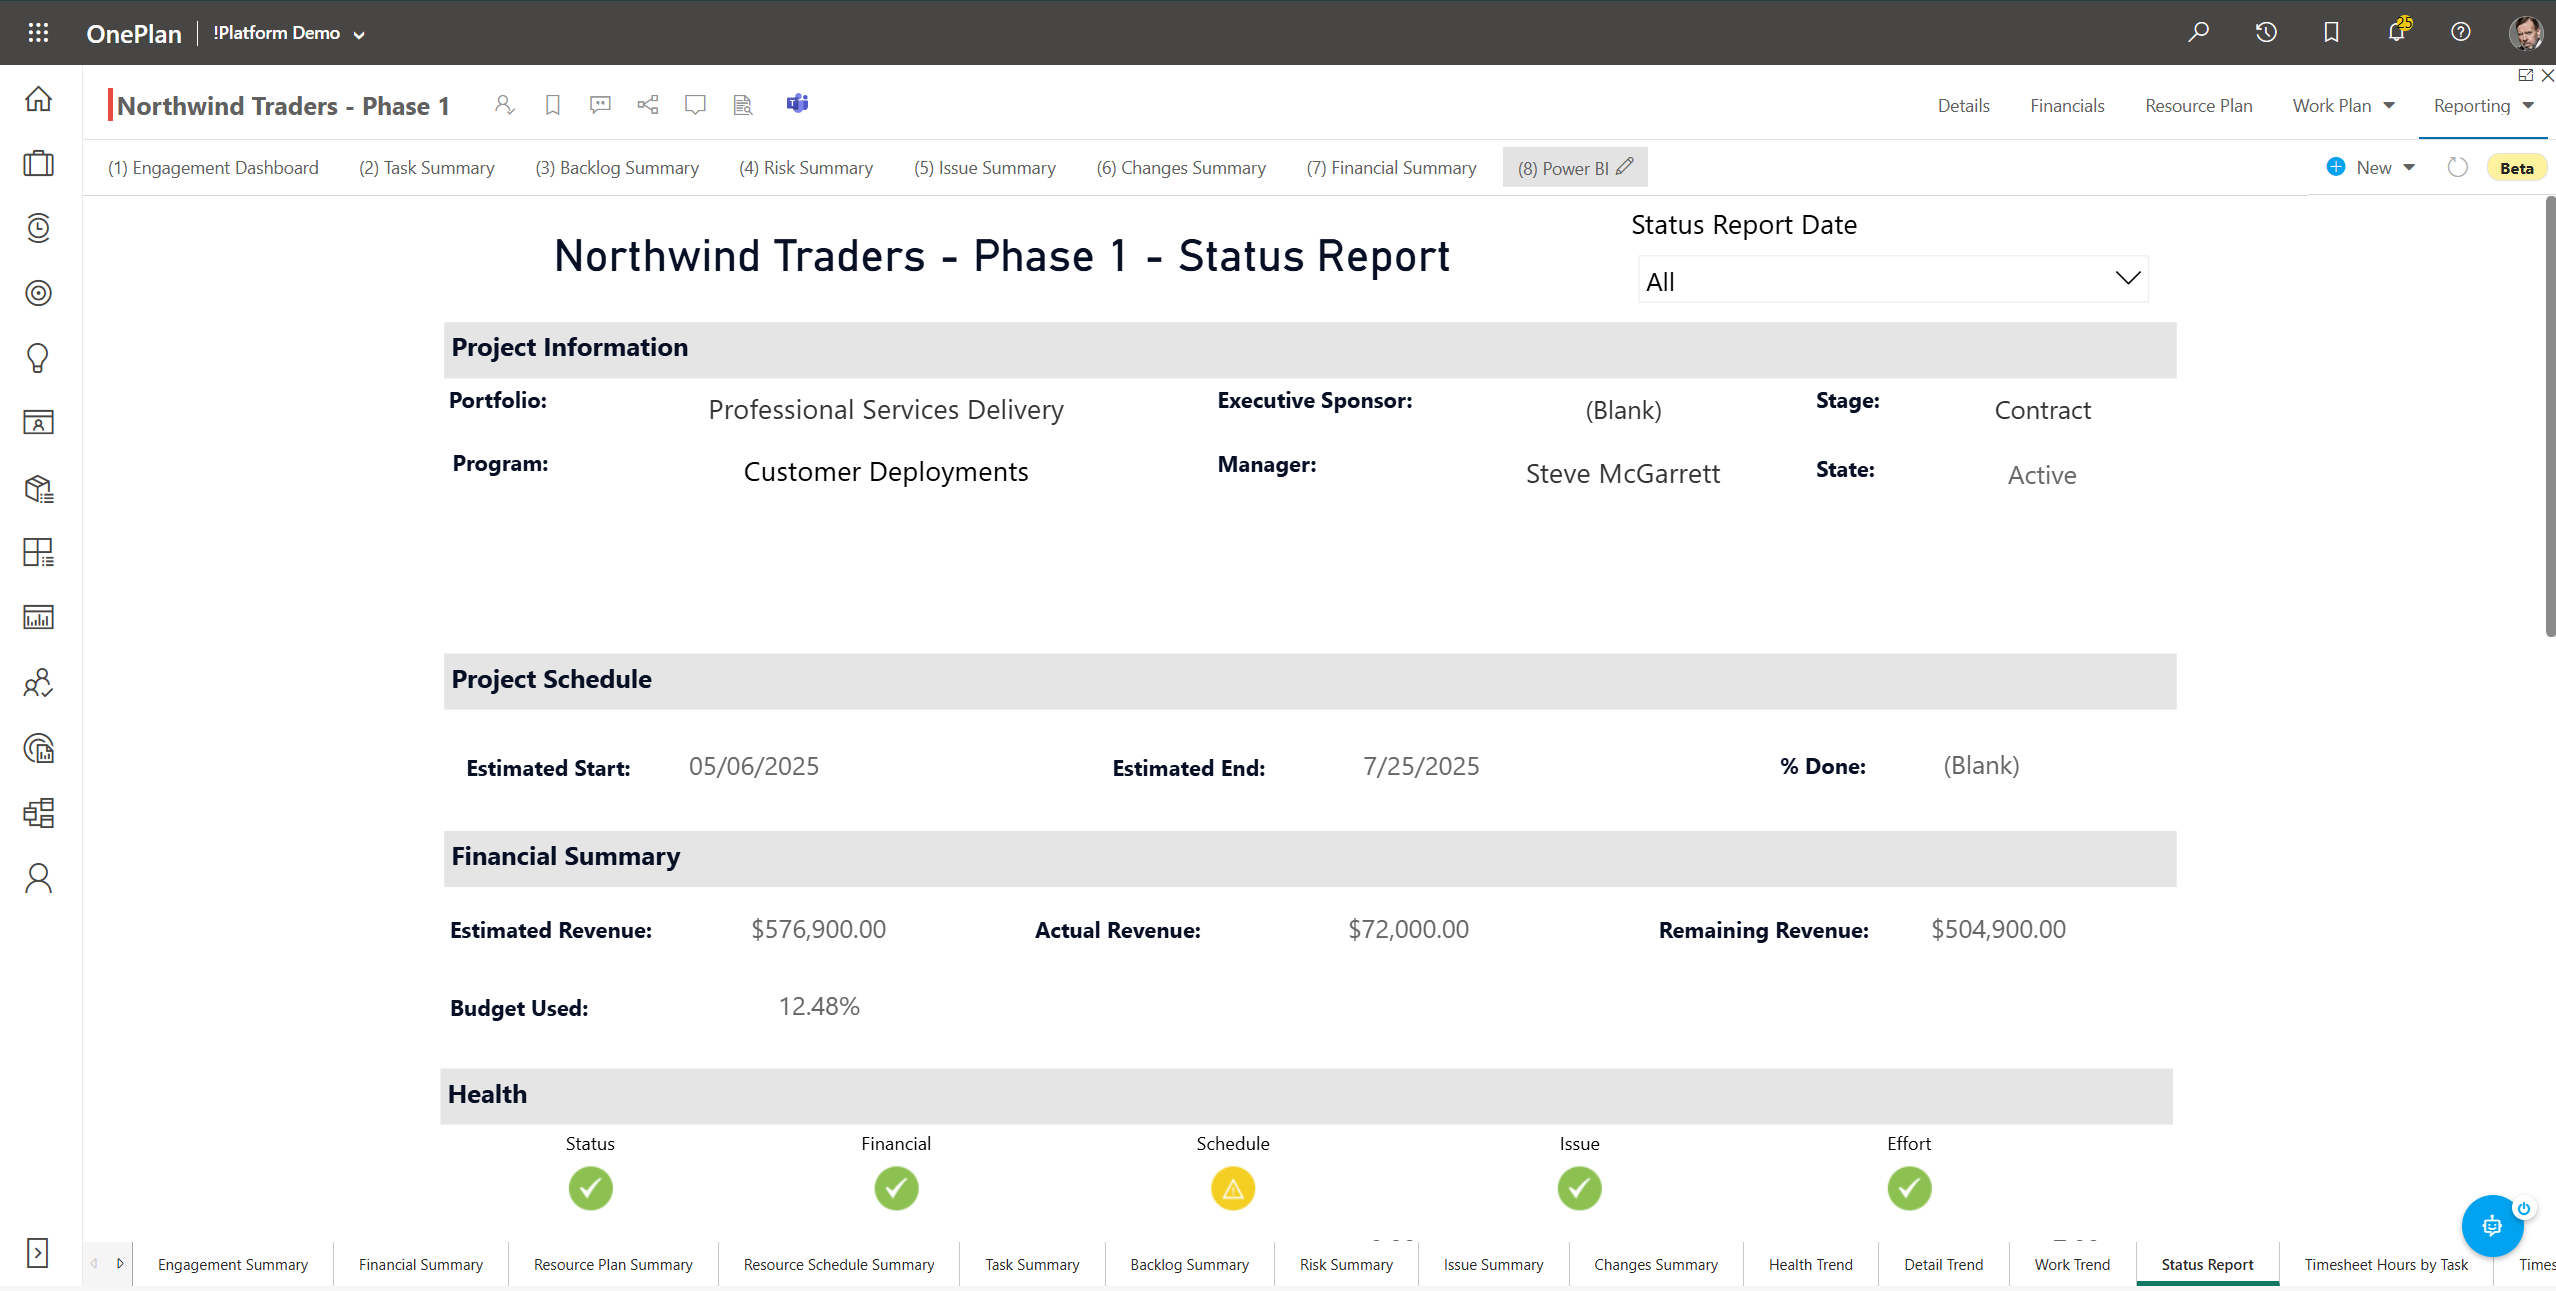This screenshot has height=1291, width=2556.
Task: Edit the Power BI tab with pencil
Action: pos(1625,166)
